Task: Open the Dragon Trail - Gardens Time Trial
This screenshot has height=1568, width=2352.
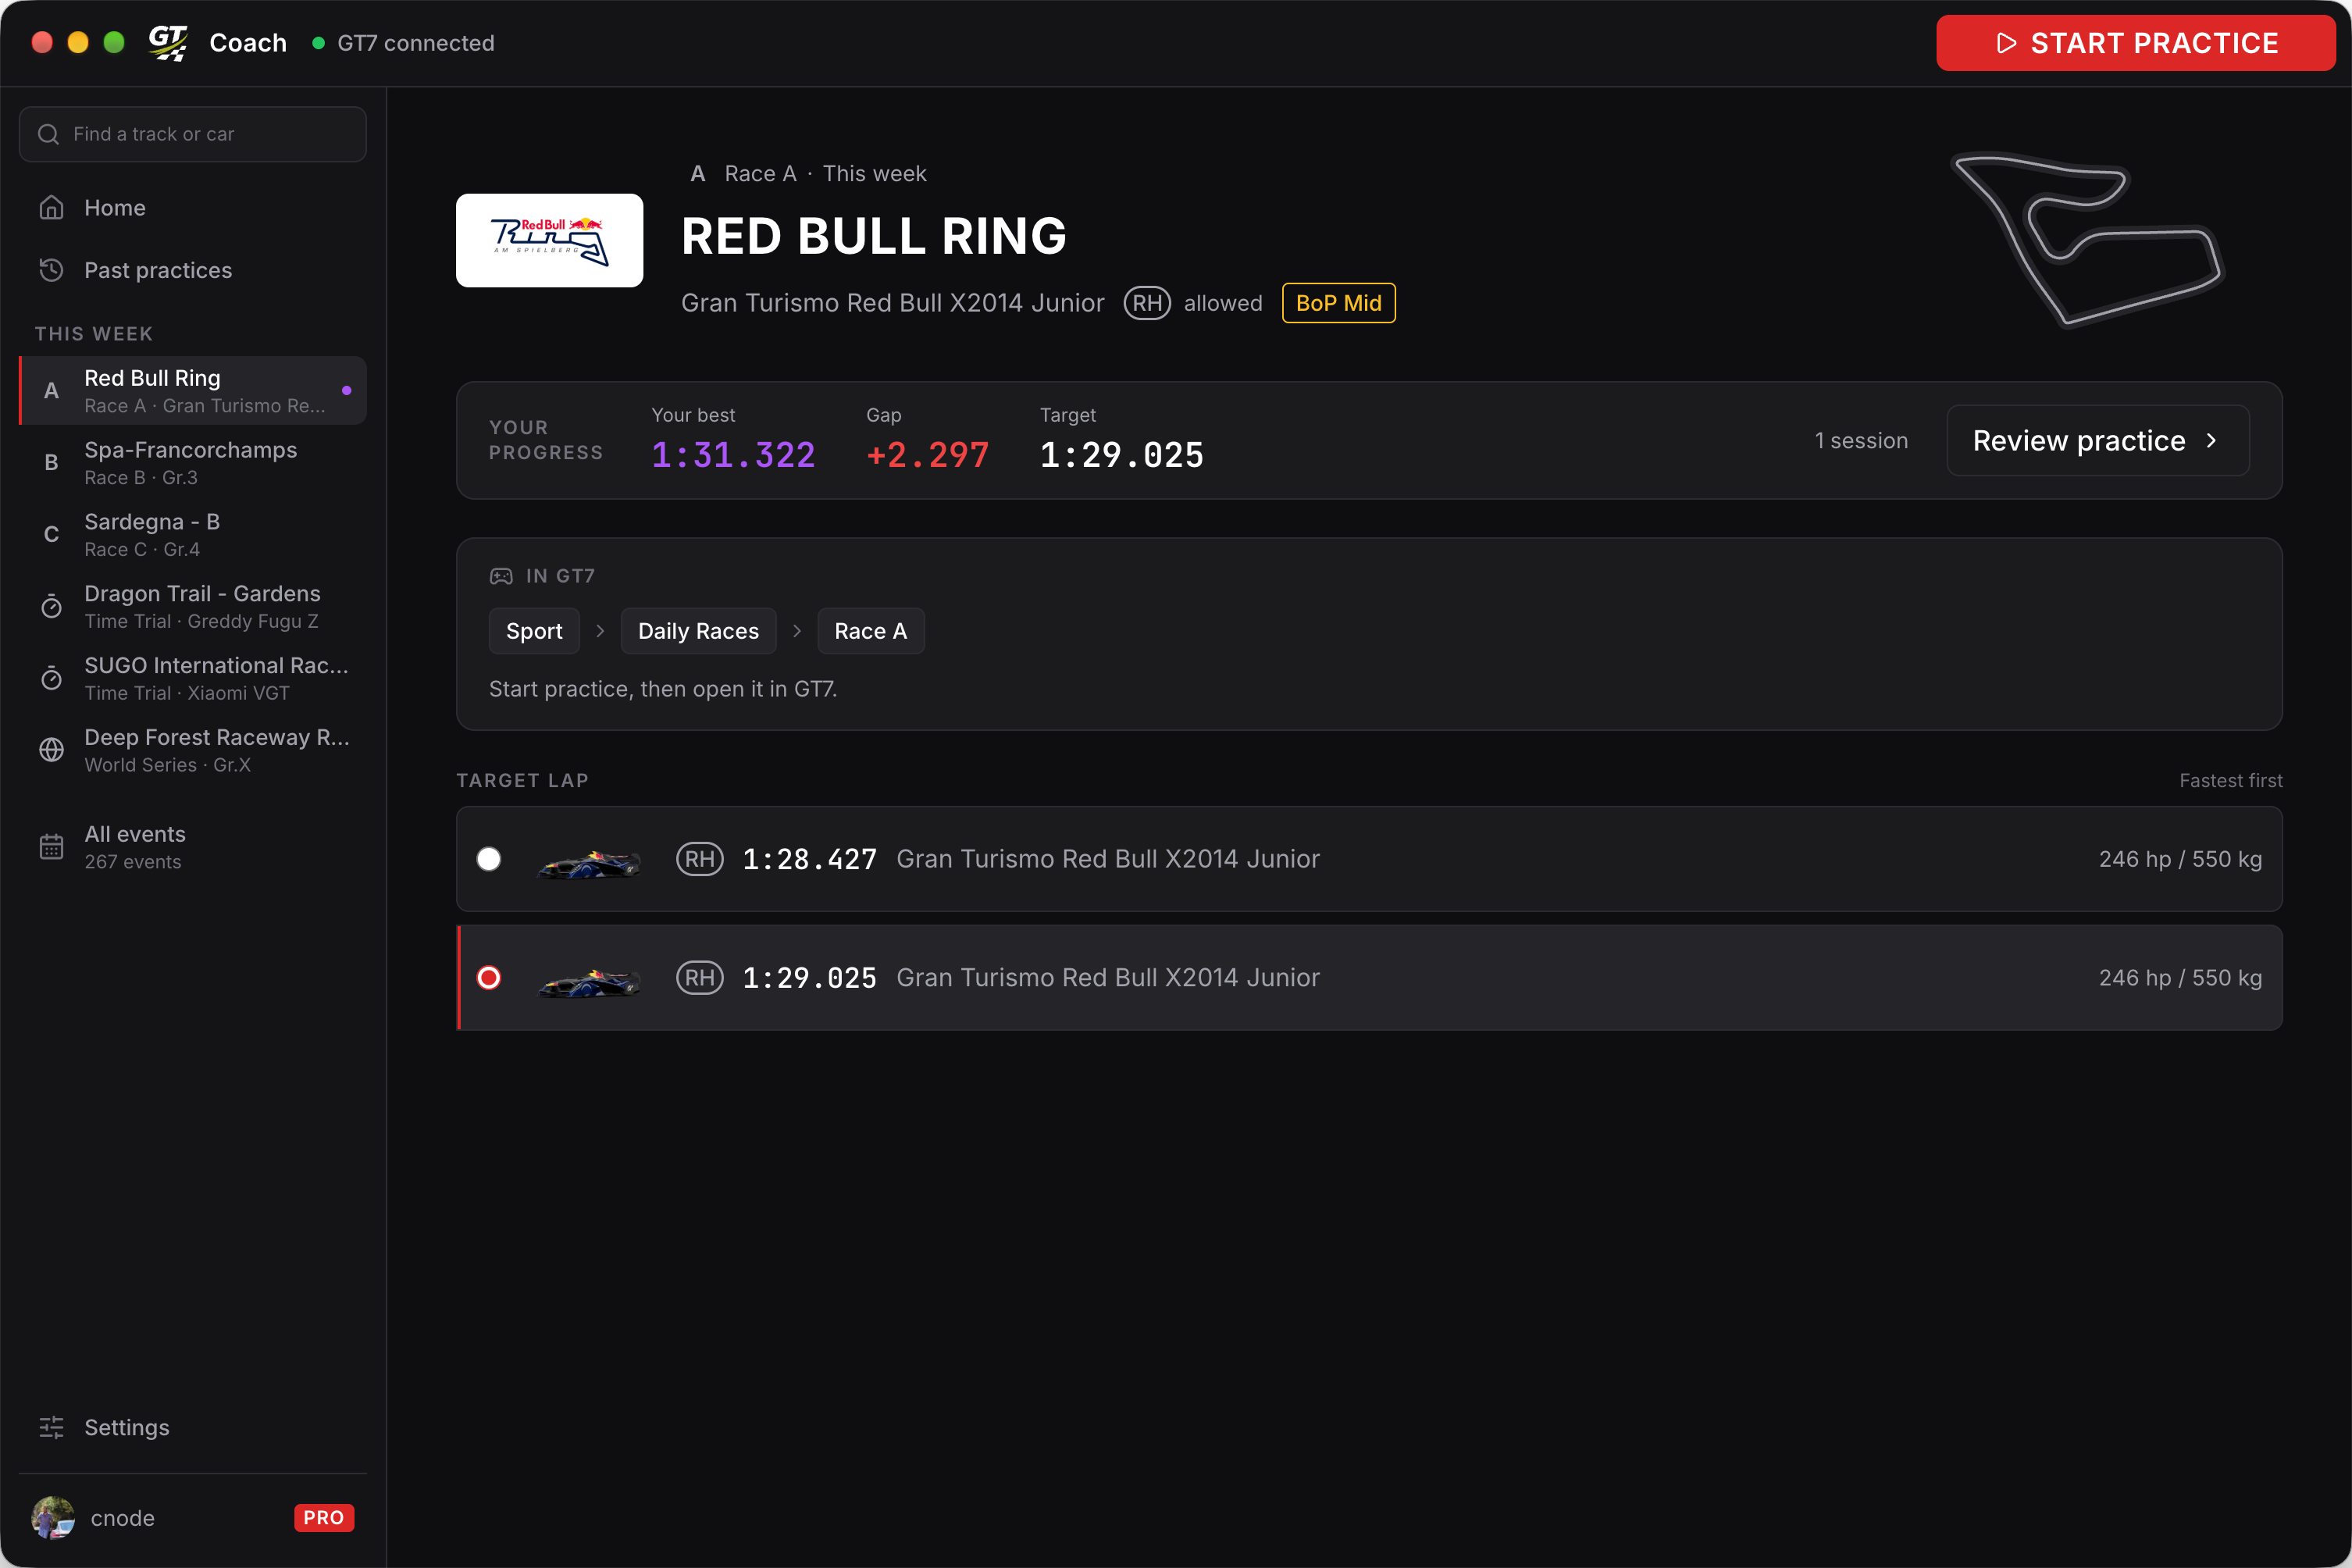Action: 193,606
